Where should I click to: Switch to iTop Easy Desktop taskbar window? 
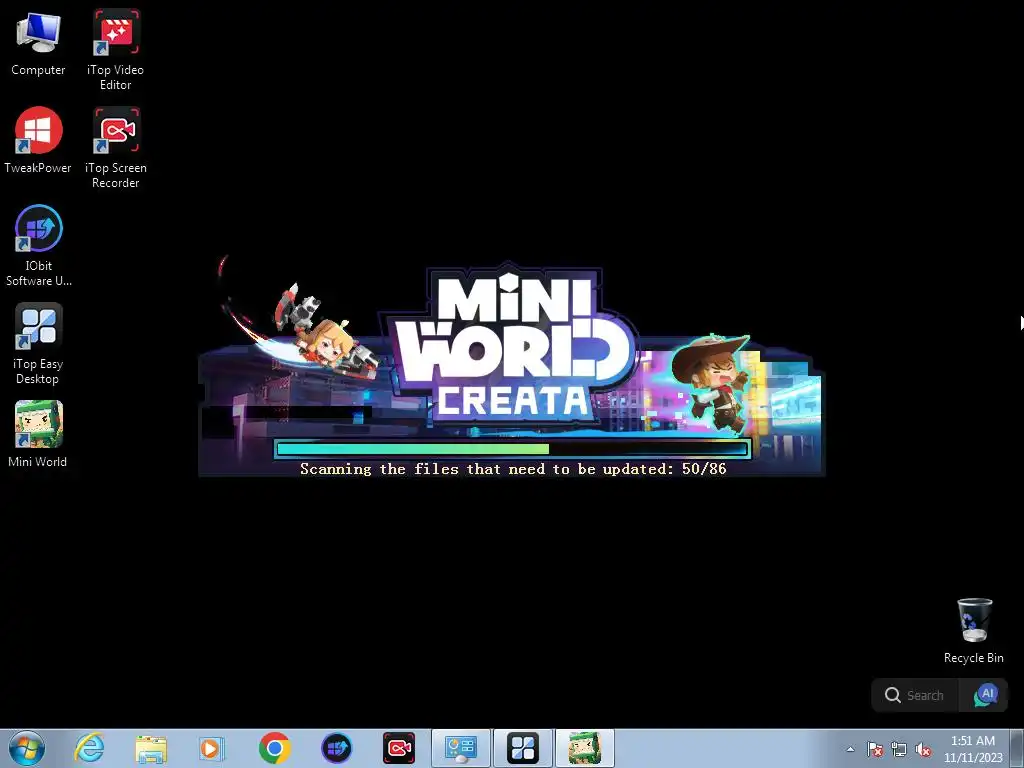pyautogui.click(x=522, y=748)
